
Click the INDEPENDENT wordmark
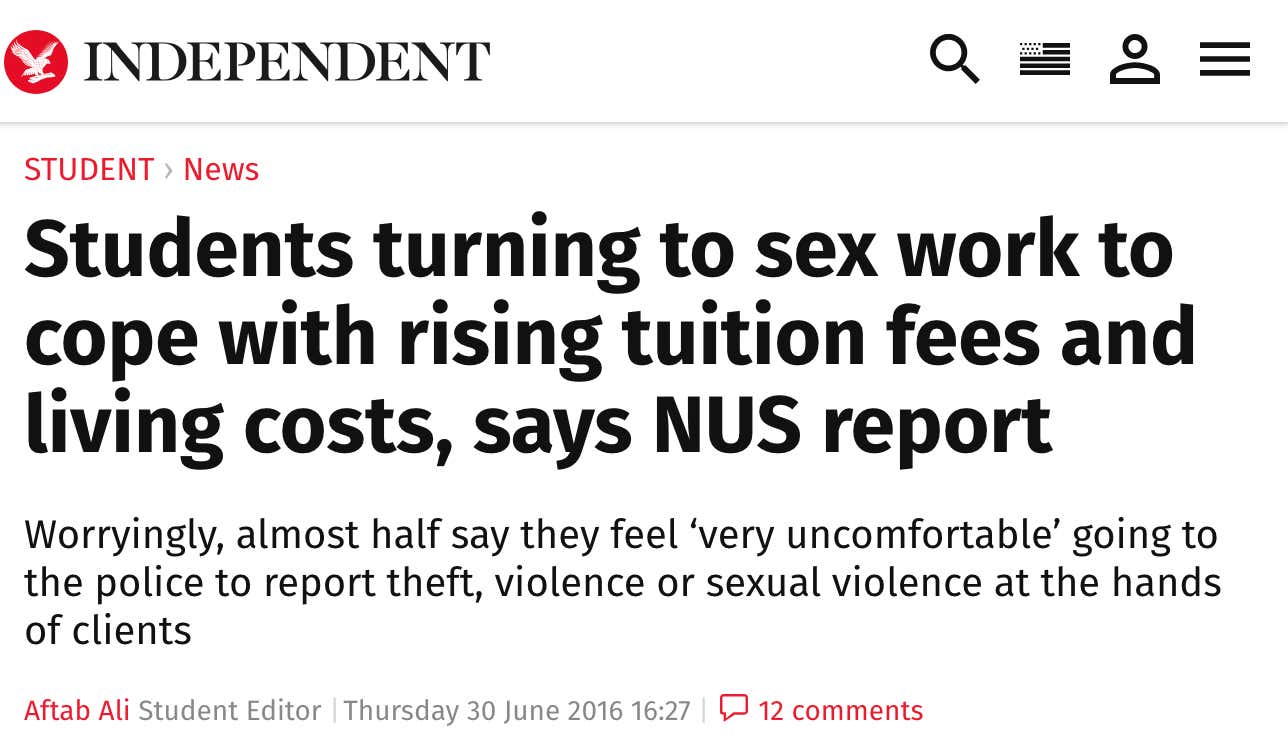[288, 62]
